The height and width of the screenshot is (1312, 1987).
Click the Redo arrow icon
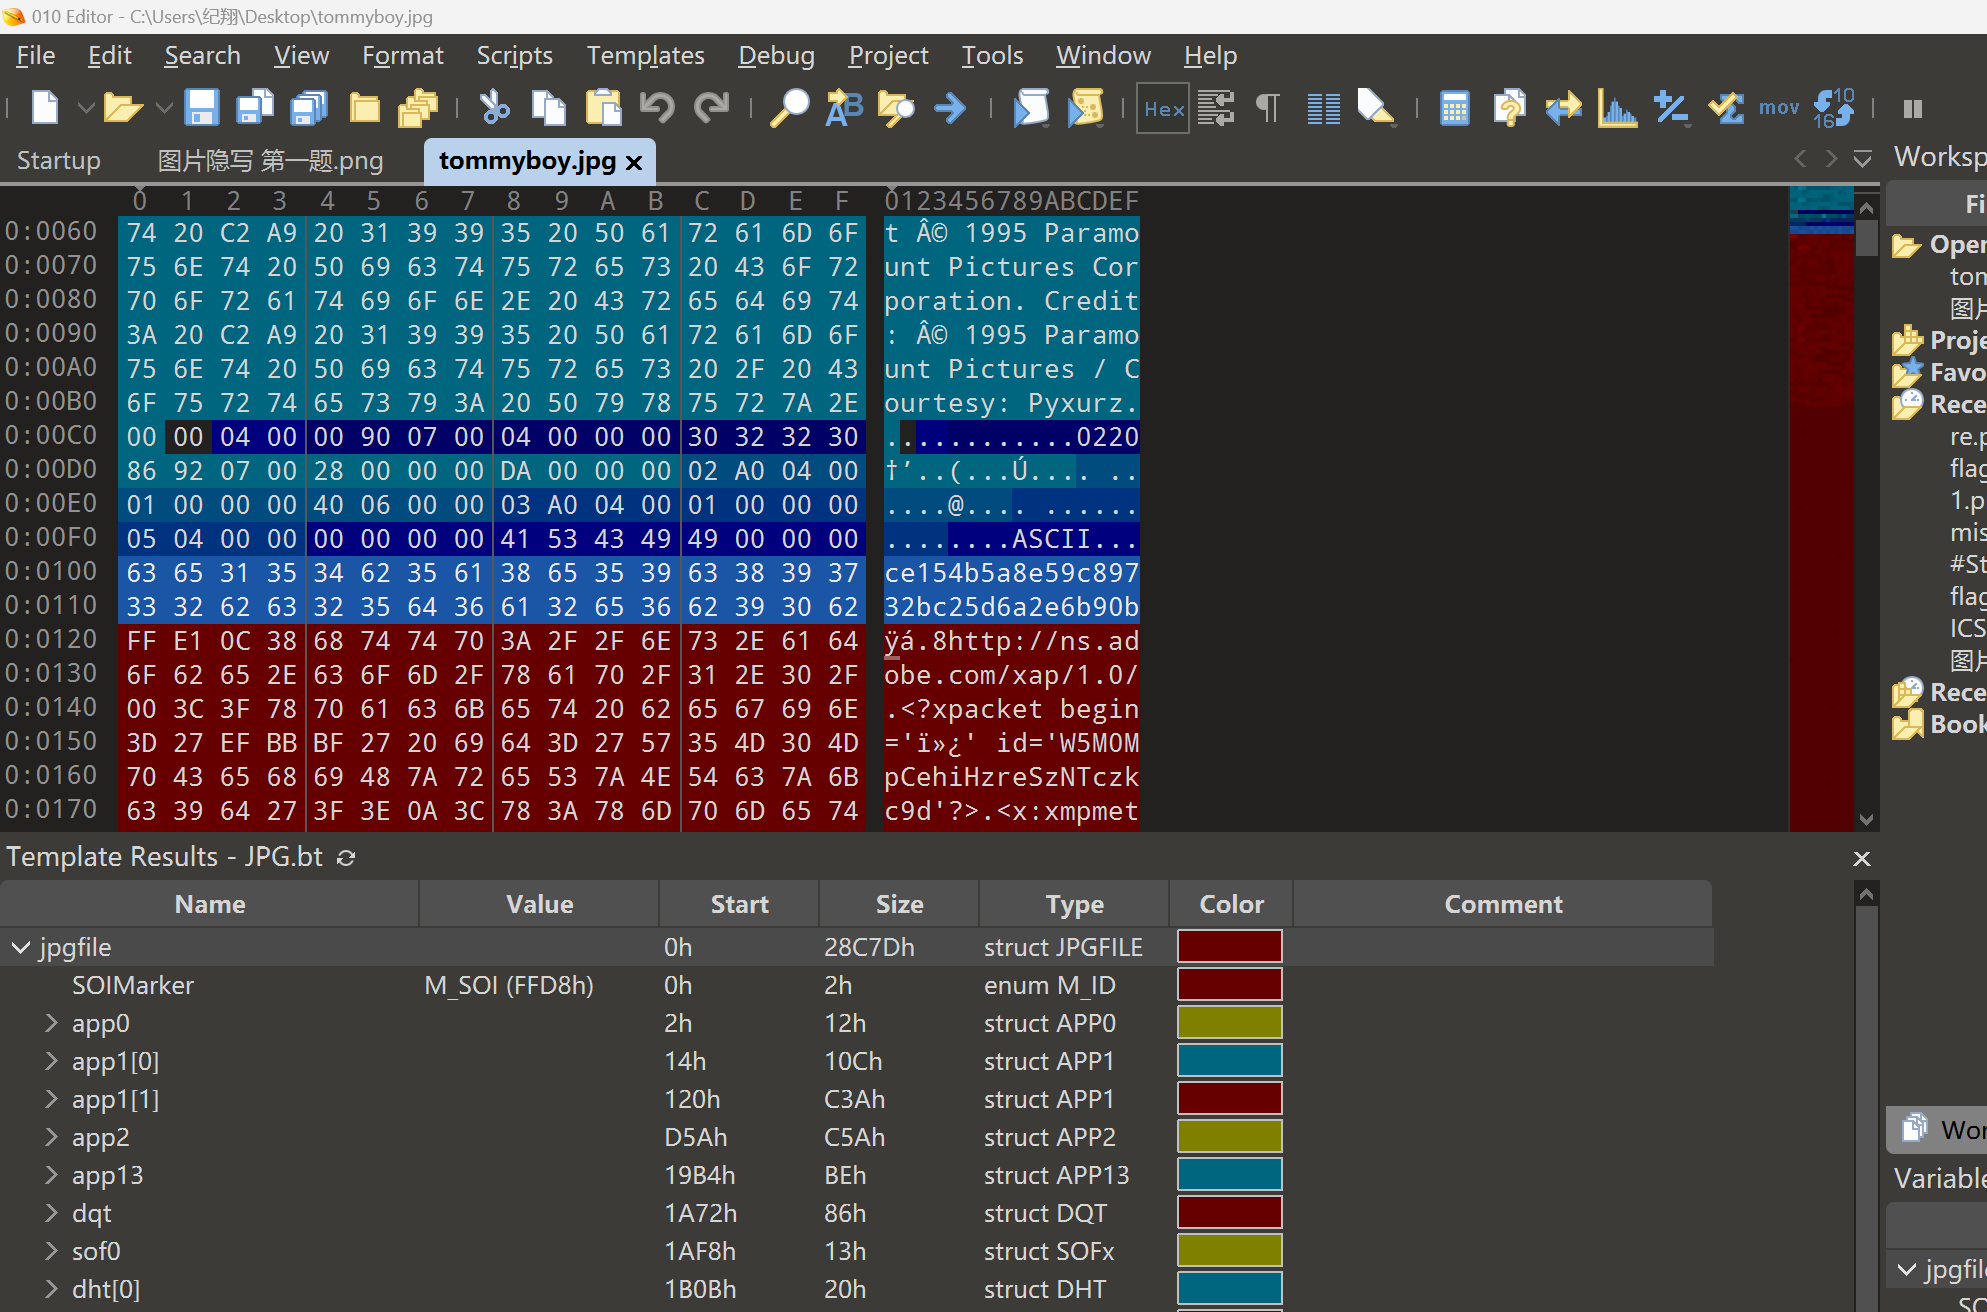(711, 107)
